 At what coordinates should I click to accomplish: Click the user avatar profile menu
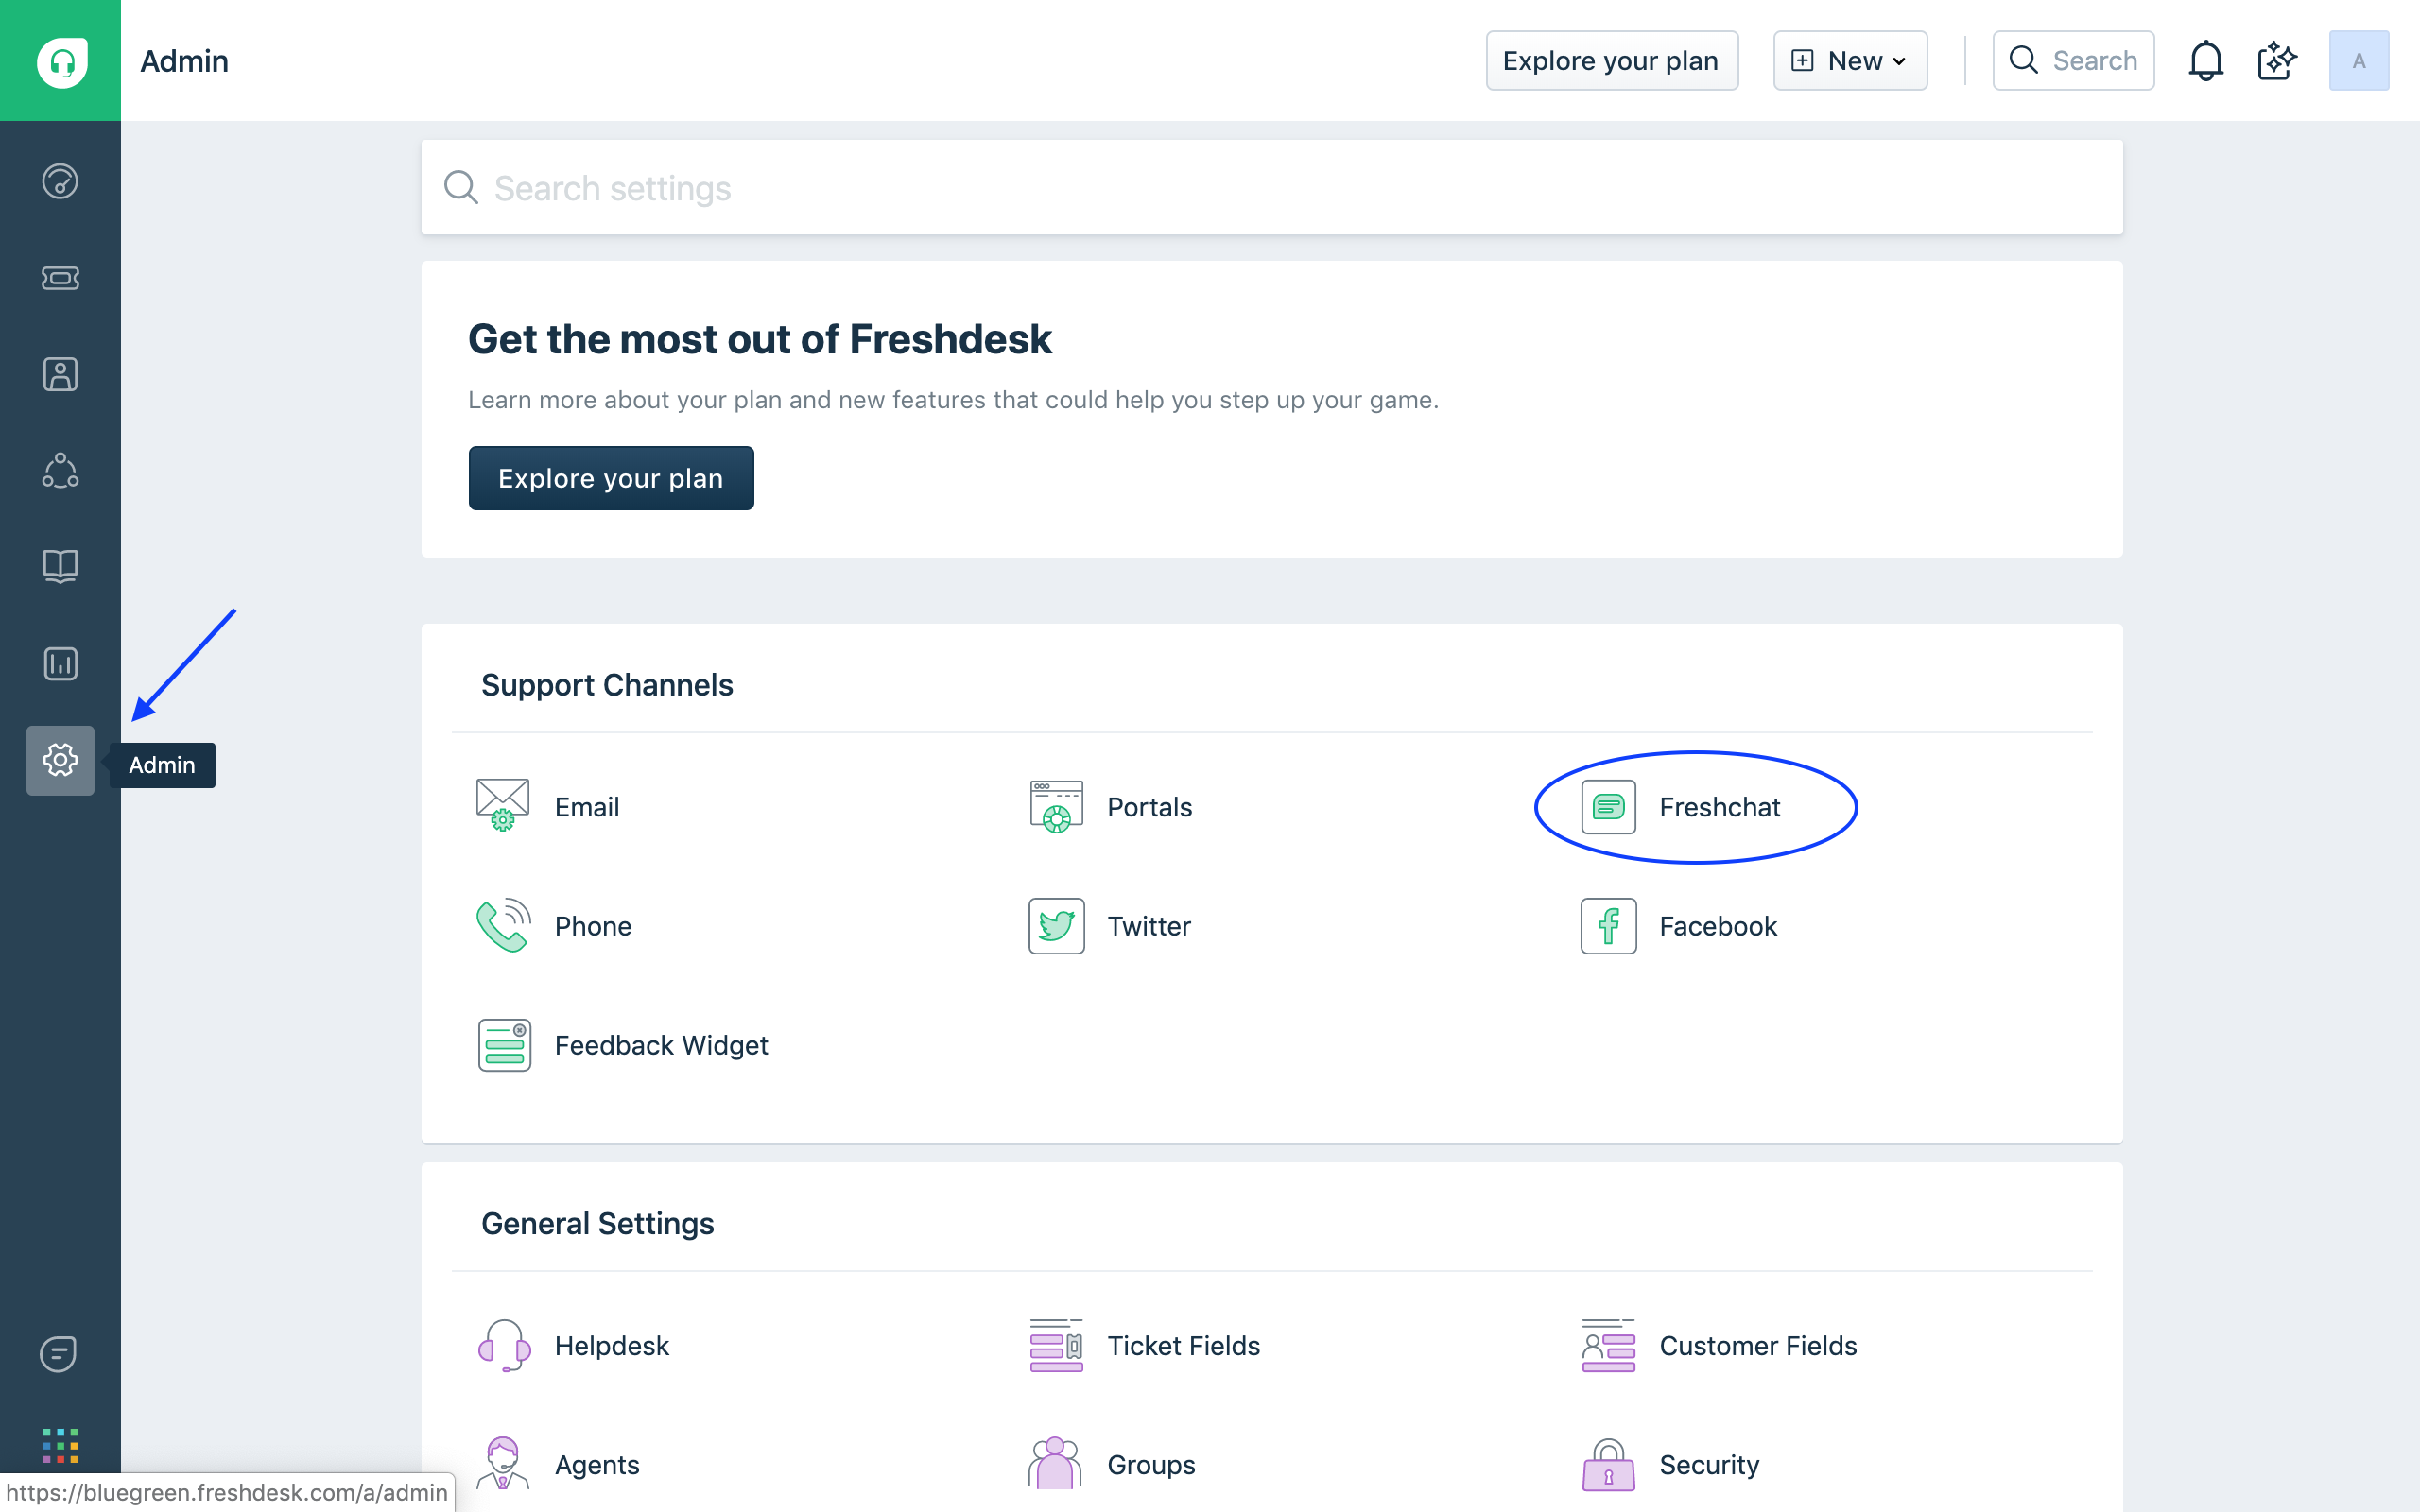pyautogui.click(x=2358, y=61)
